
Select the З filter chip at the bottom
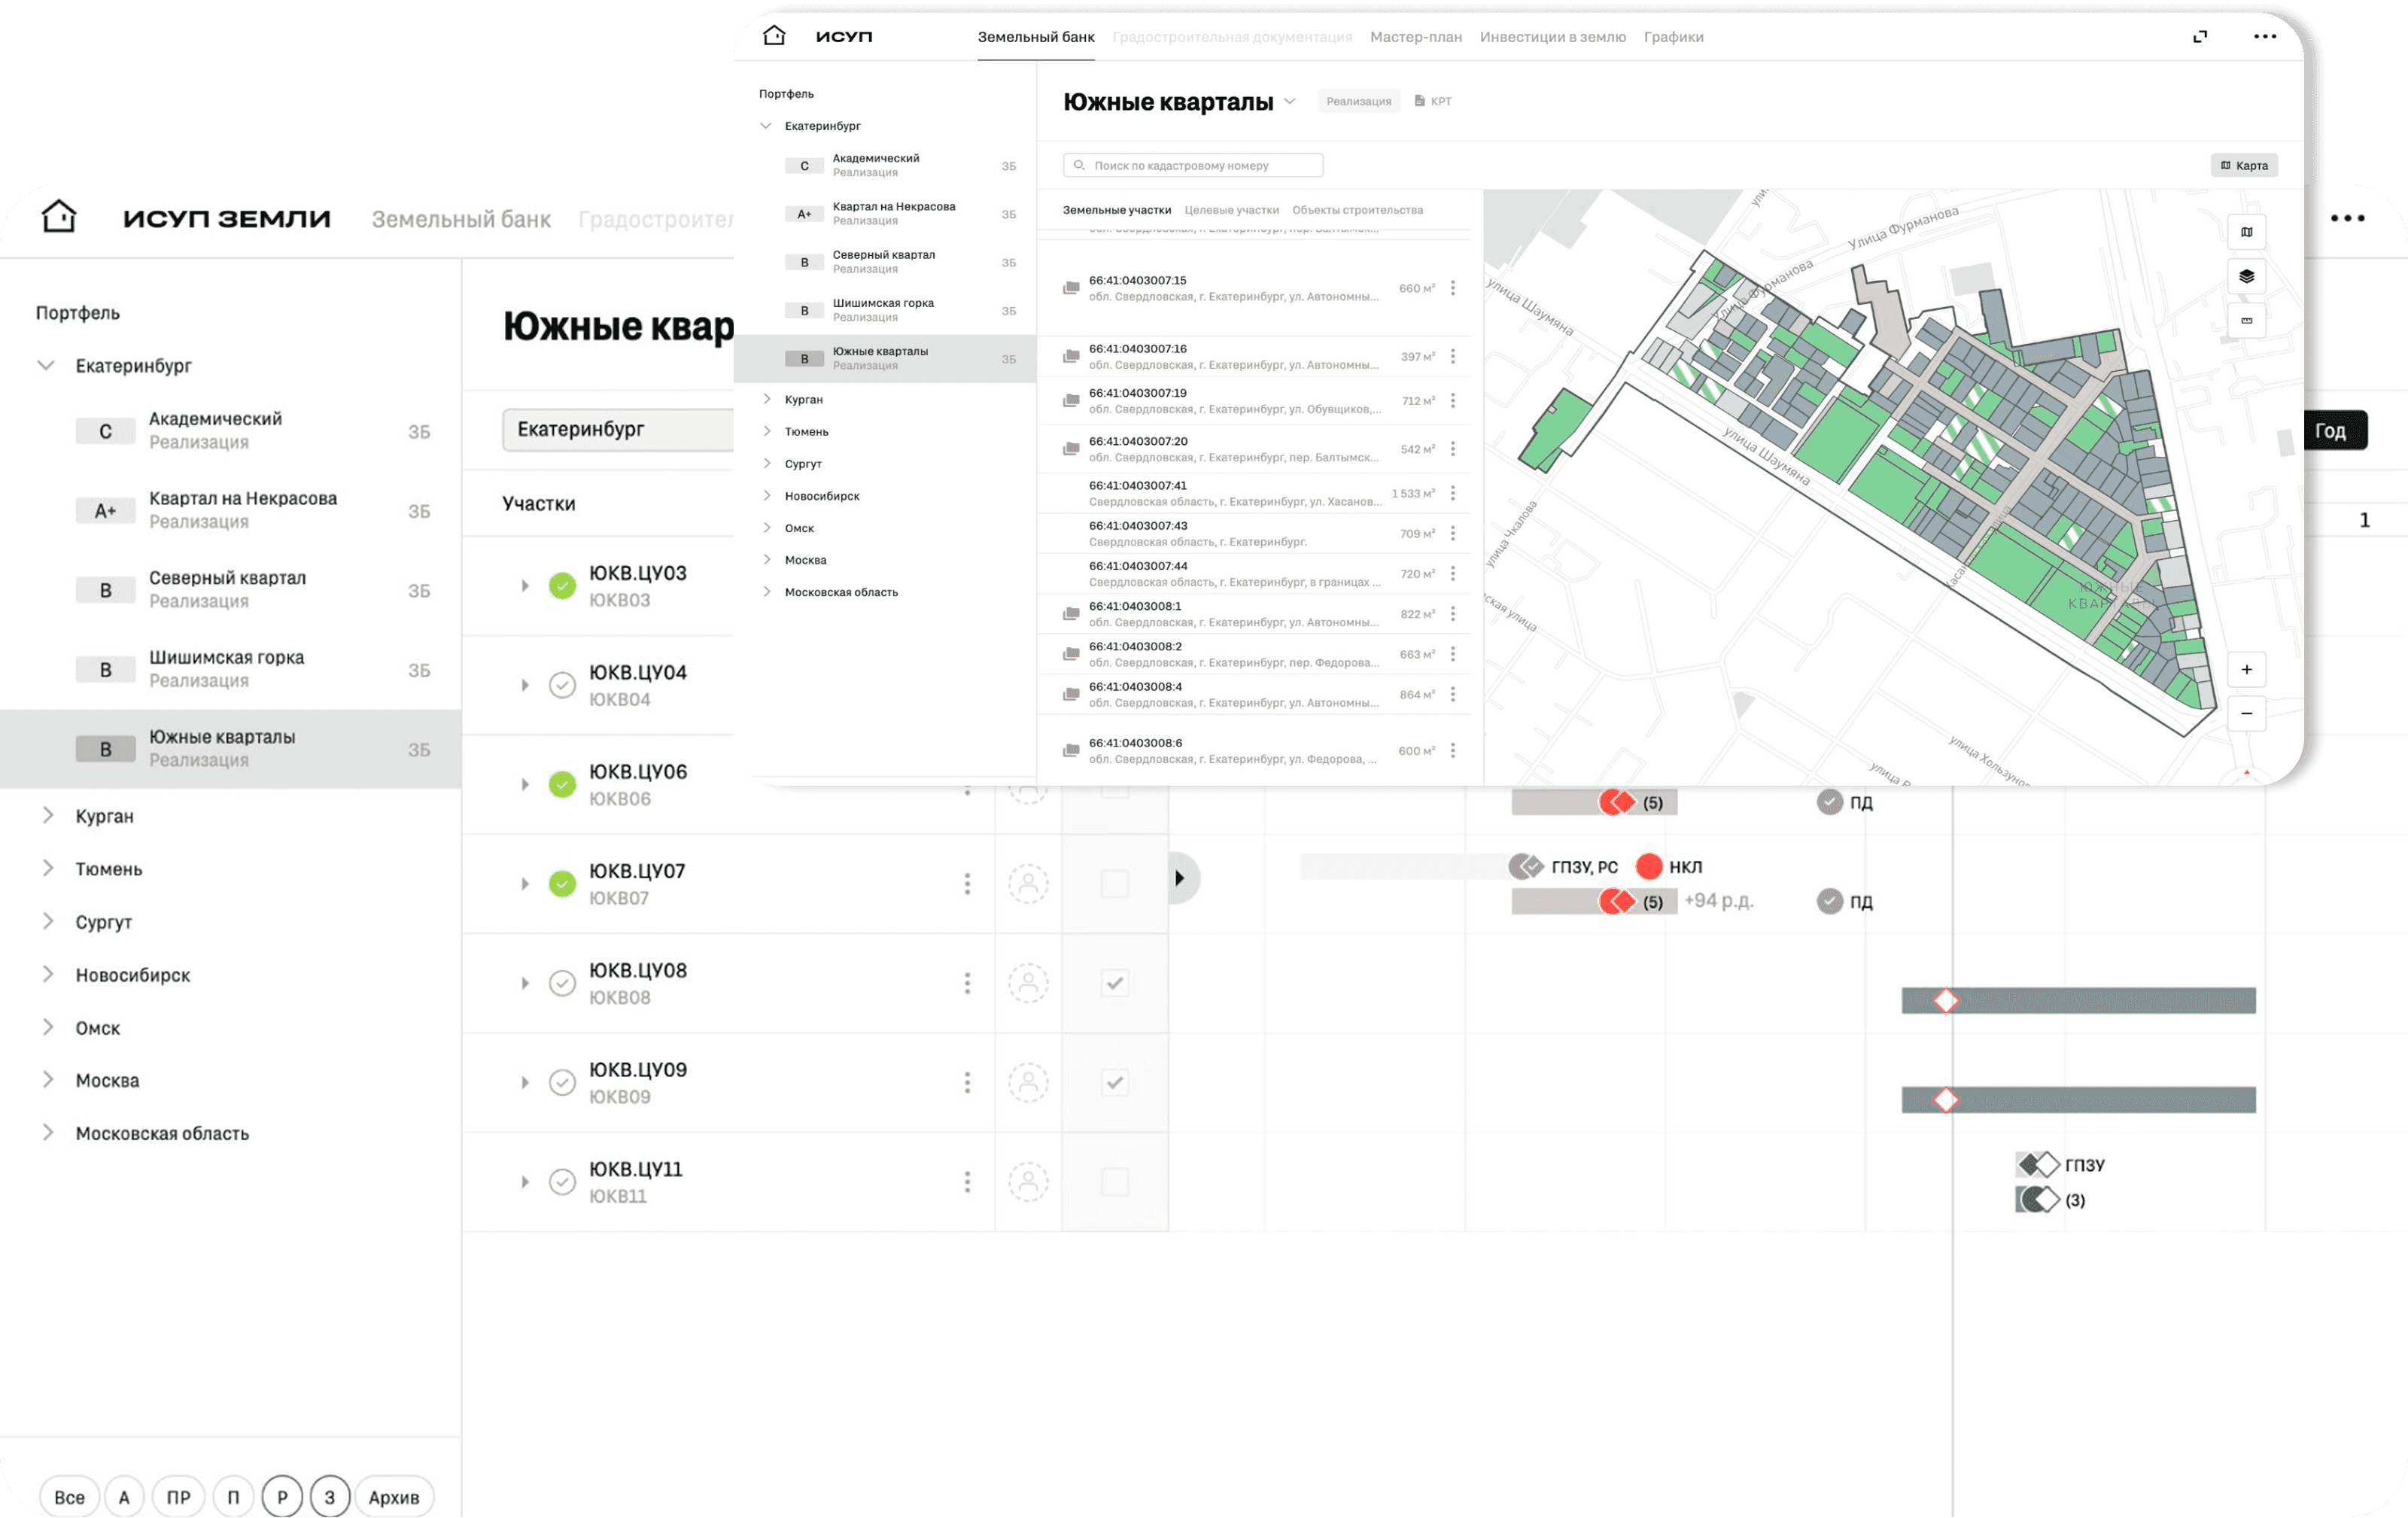click(330, 1496)
